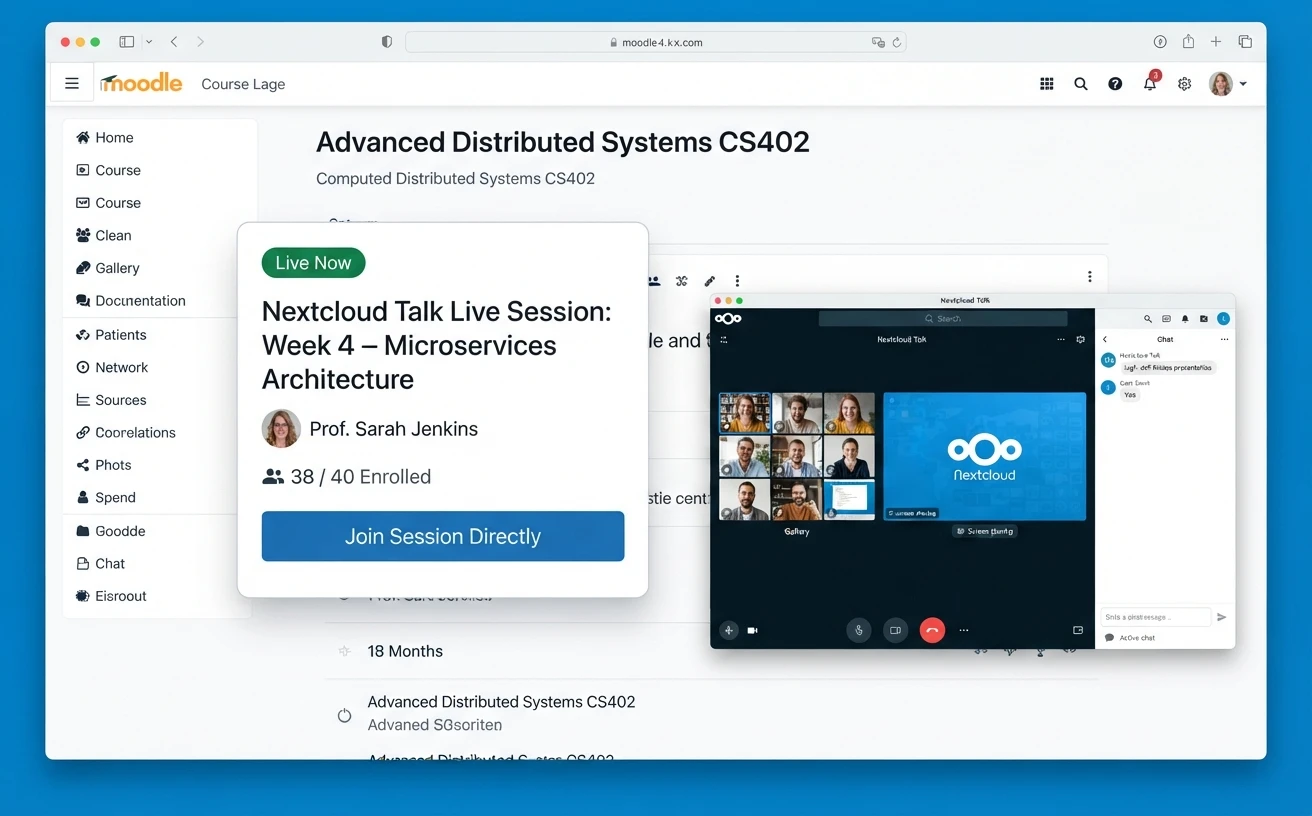This screenshot has width=1312, height=816.
Task: Click the message input in Talk chat
Action: tap(1156, 617)
